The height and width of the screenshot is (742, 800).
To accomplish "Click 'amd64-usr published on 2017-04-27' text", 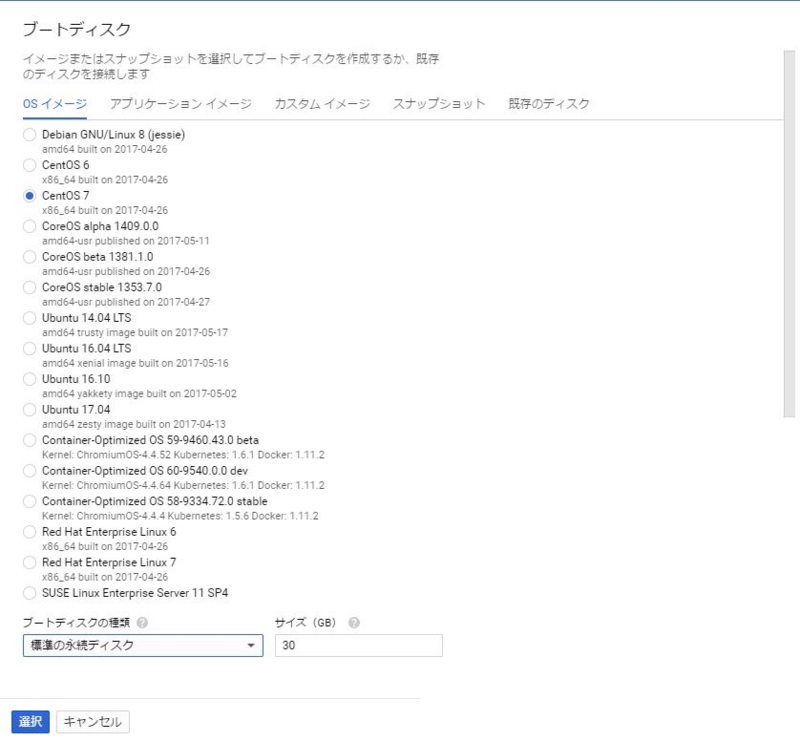I will [x=126, y=302].
